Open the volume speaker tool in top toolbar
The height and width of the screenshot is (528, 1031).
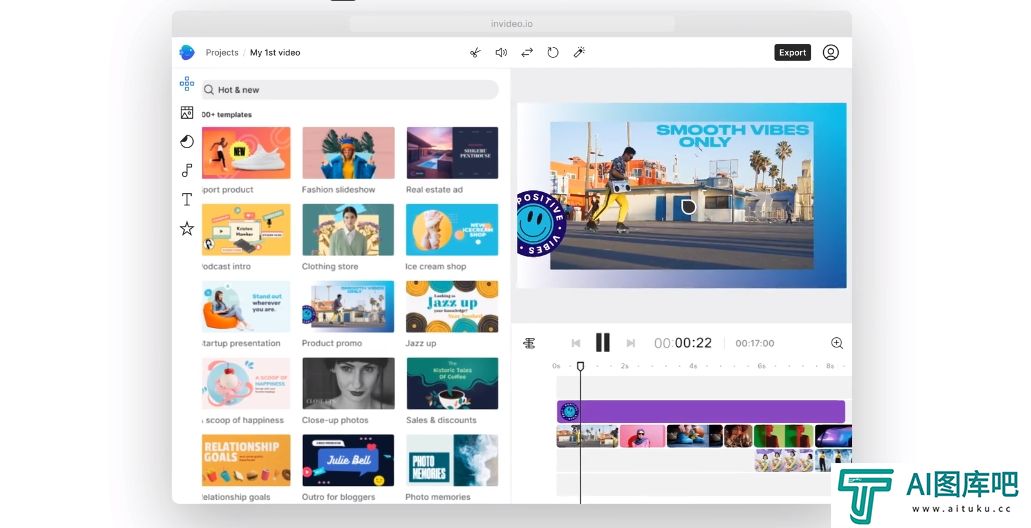(x=501, y=53)
